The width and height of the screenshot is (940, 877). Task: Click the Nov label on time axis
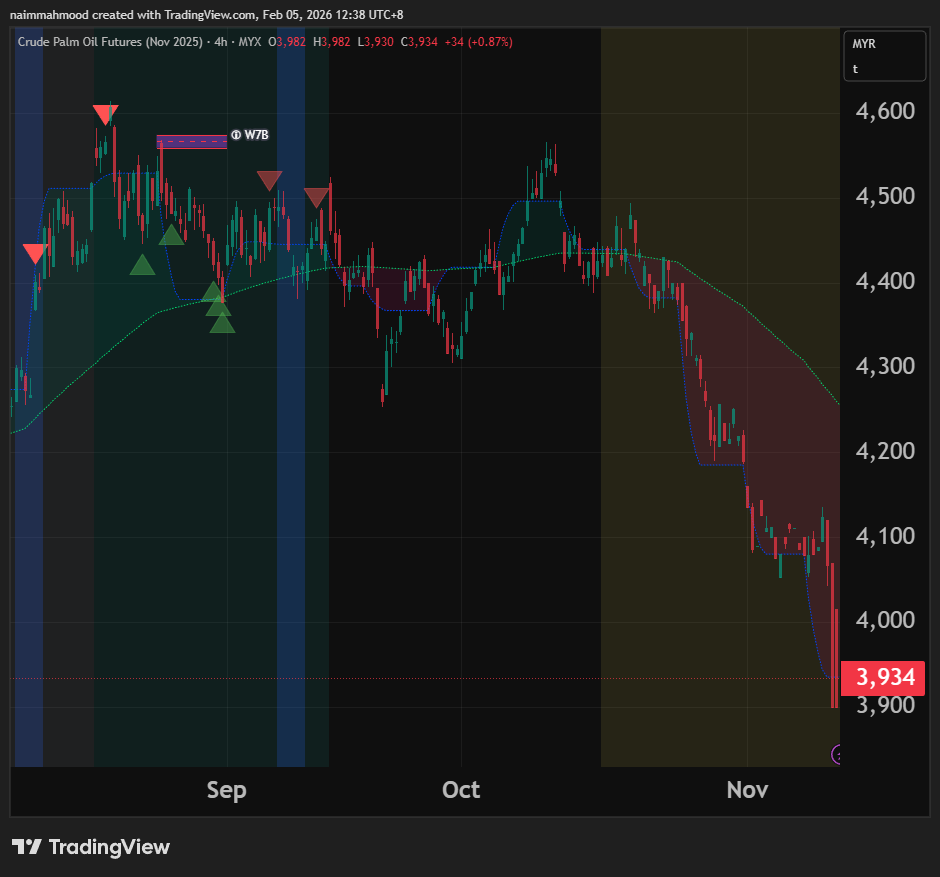[x=747, y=790]
